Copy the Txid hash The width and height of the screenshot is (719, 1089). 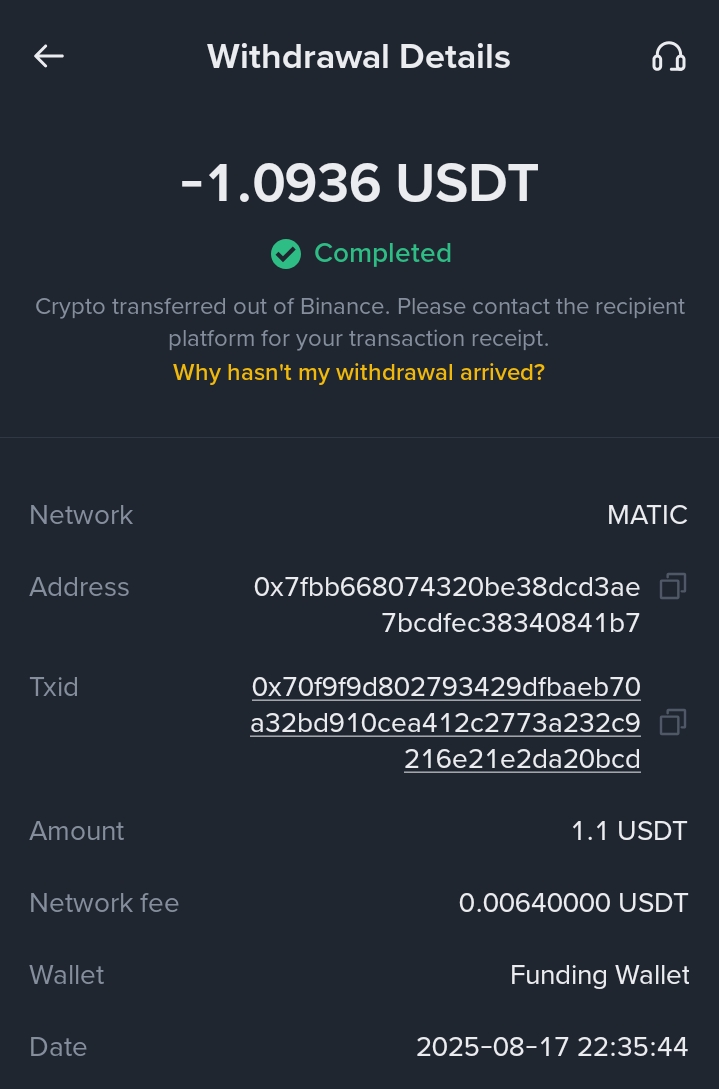(673, 722)
